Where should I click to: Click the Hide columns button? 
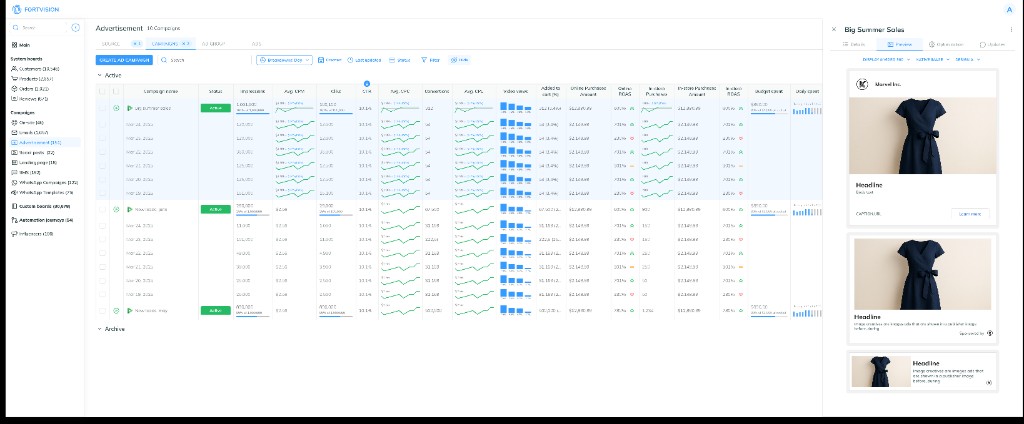460,59
